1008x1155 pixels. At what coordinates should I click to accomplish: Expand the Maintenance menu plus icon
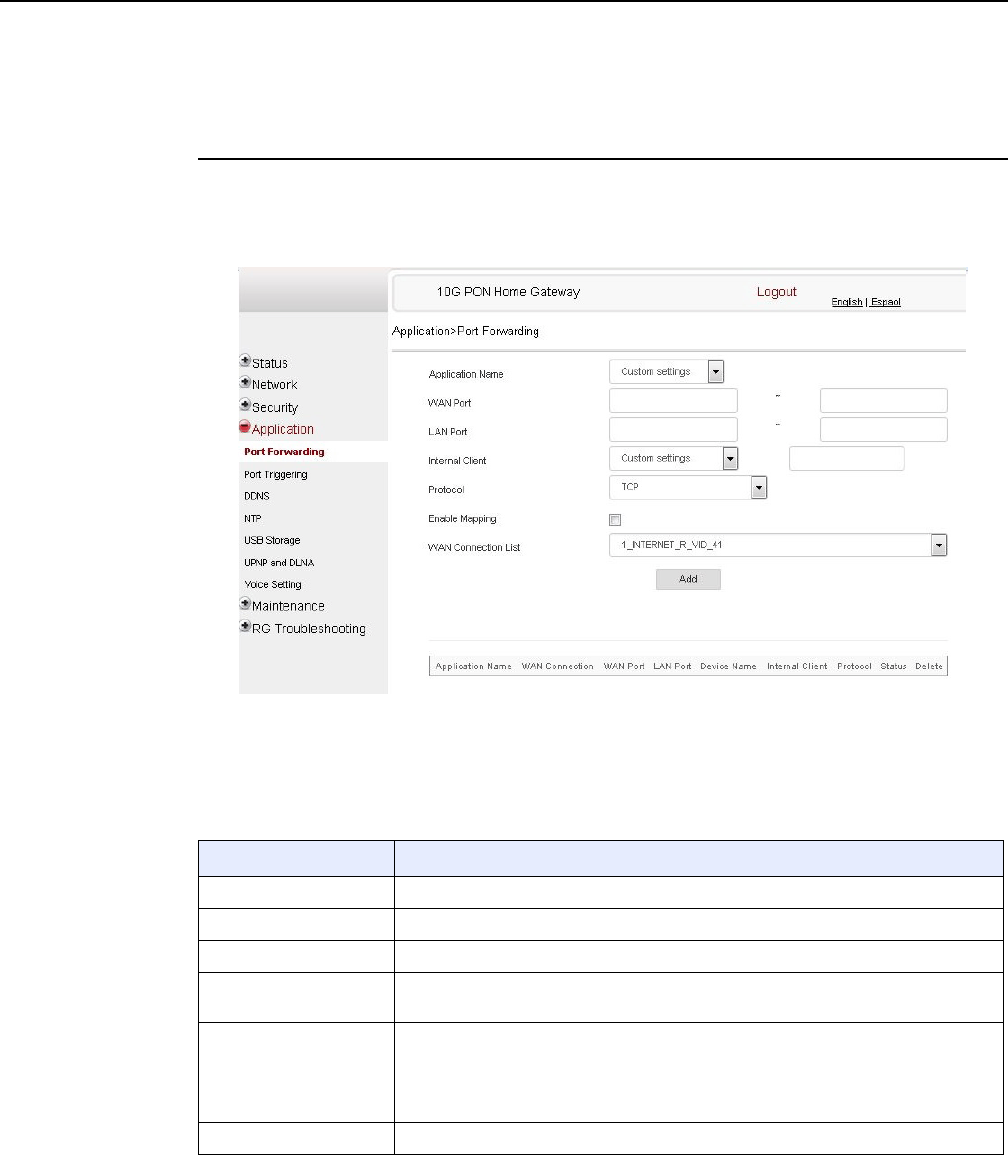pos(245,604)
